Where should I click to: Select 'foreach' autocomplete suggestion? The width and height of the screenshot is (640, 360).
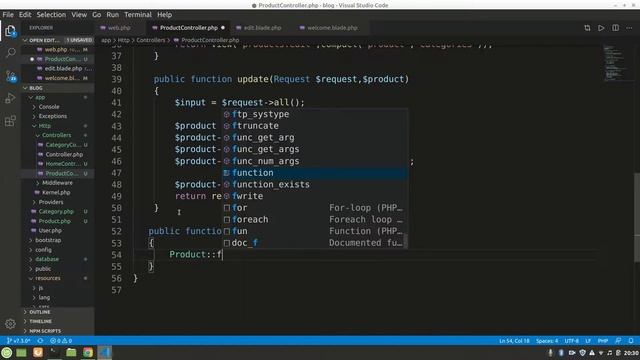point(315,220)
